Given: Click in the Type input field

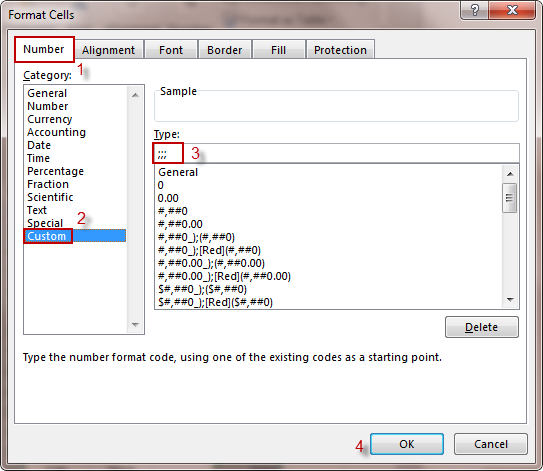Looking at the screenshot, I should (x=336, y=153).
